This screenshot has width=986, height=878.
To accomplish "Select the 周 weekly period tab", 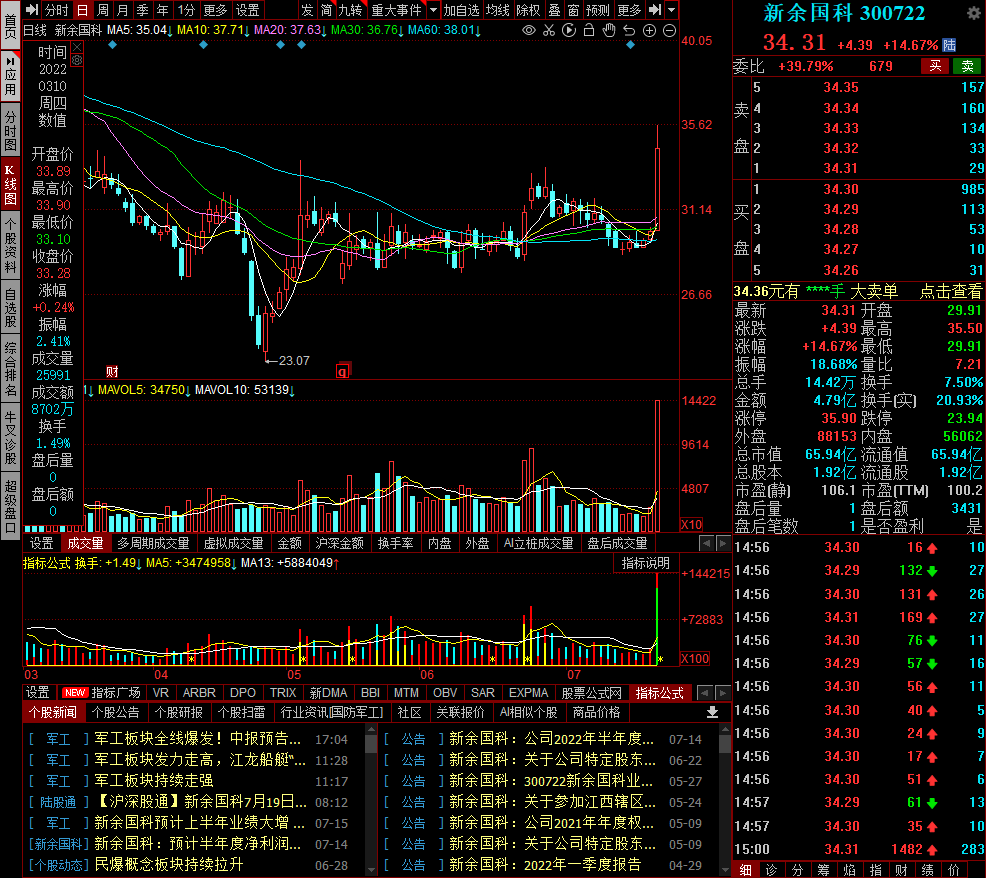I will [x=102, y=10].
